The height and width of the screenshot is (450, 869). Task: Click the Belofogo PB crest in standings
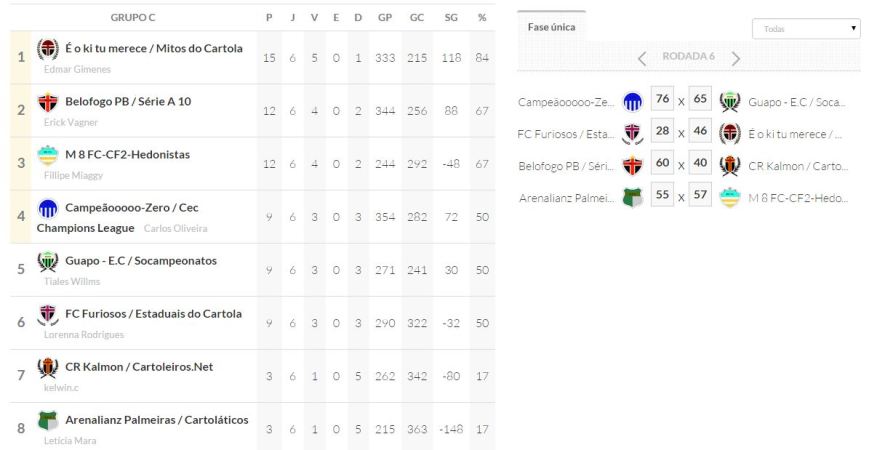click(x=48, y=102)
